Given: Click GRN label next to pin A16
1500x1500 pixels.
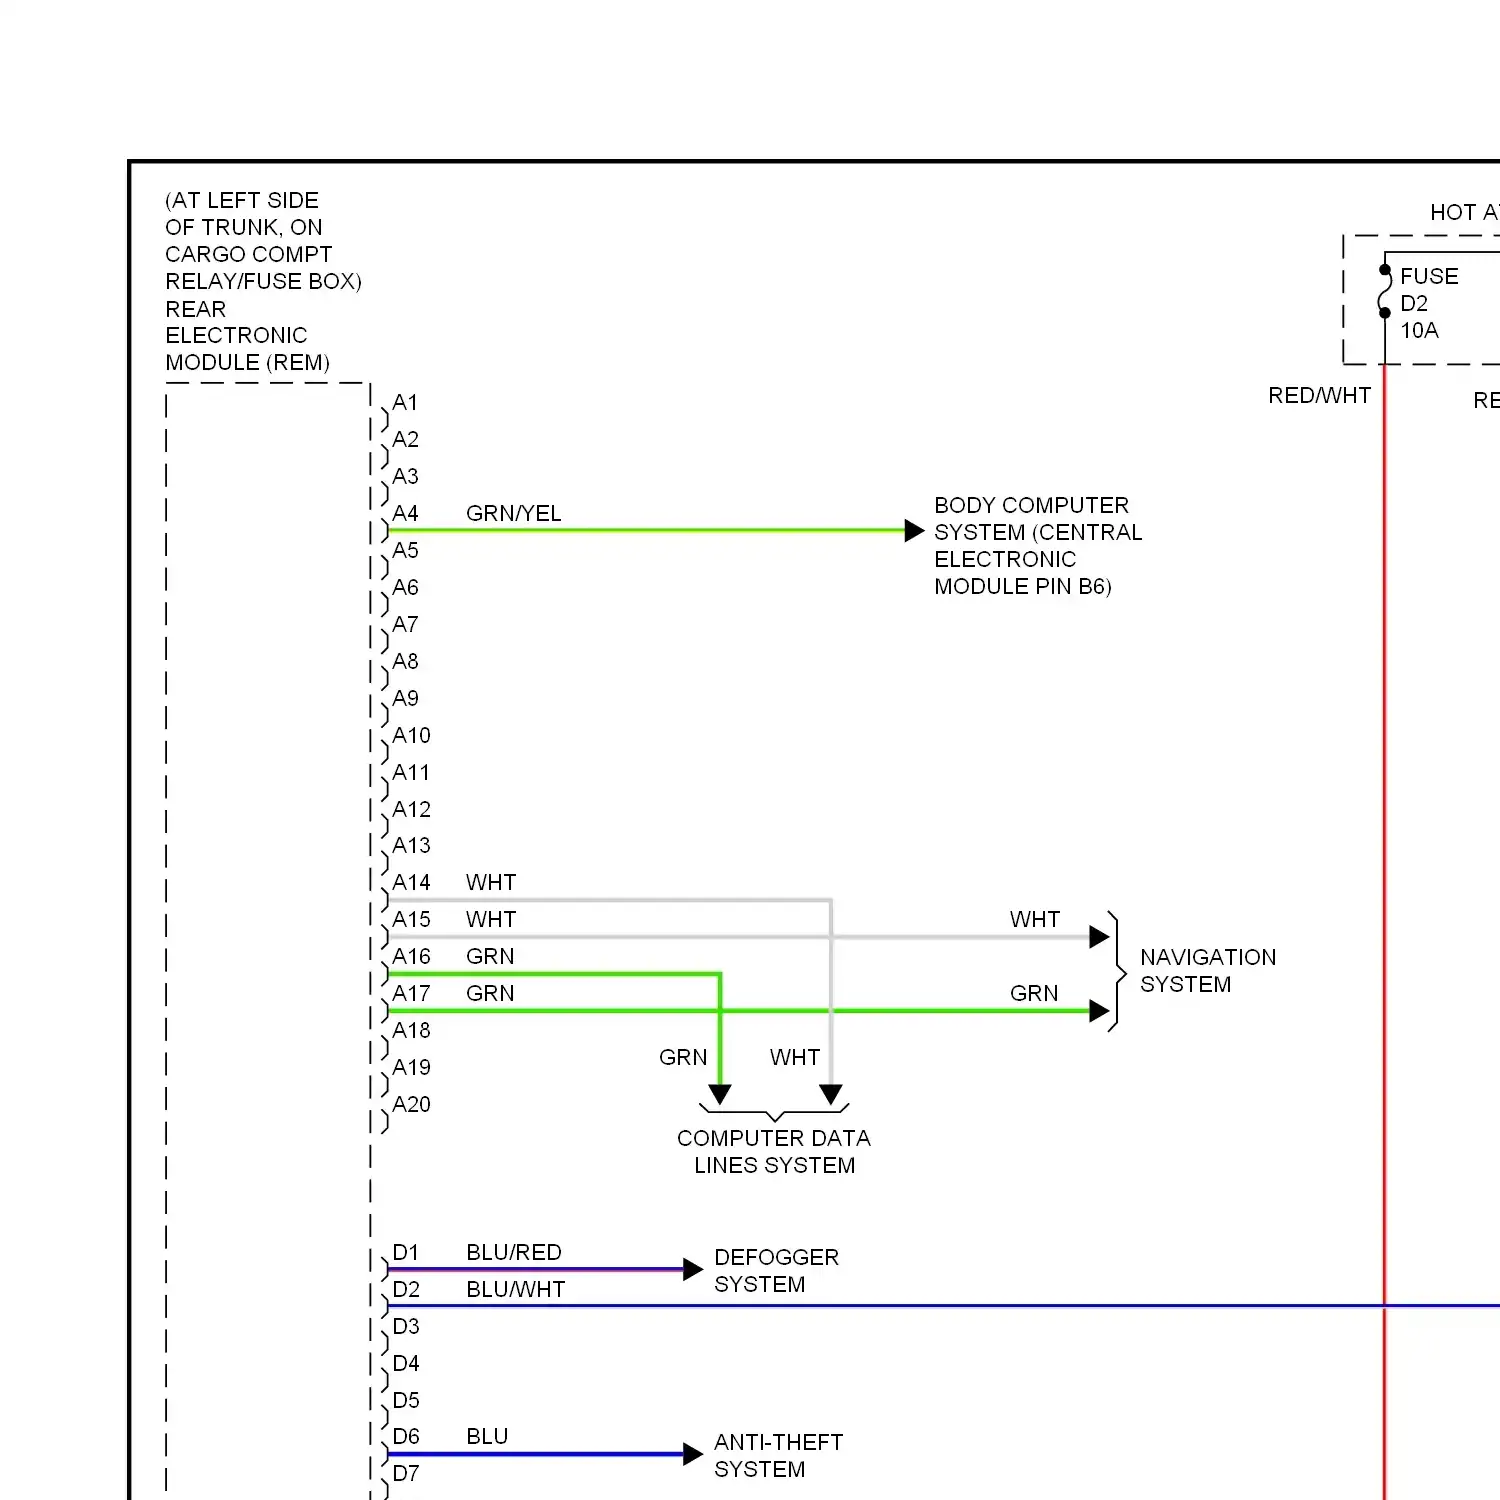Looking at the screenshot, I should click(x=490, y=957).
